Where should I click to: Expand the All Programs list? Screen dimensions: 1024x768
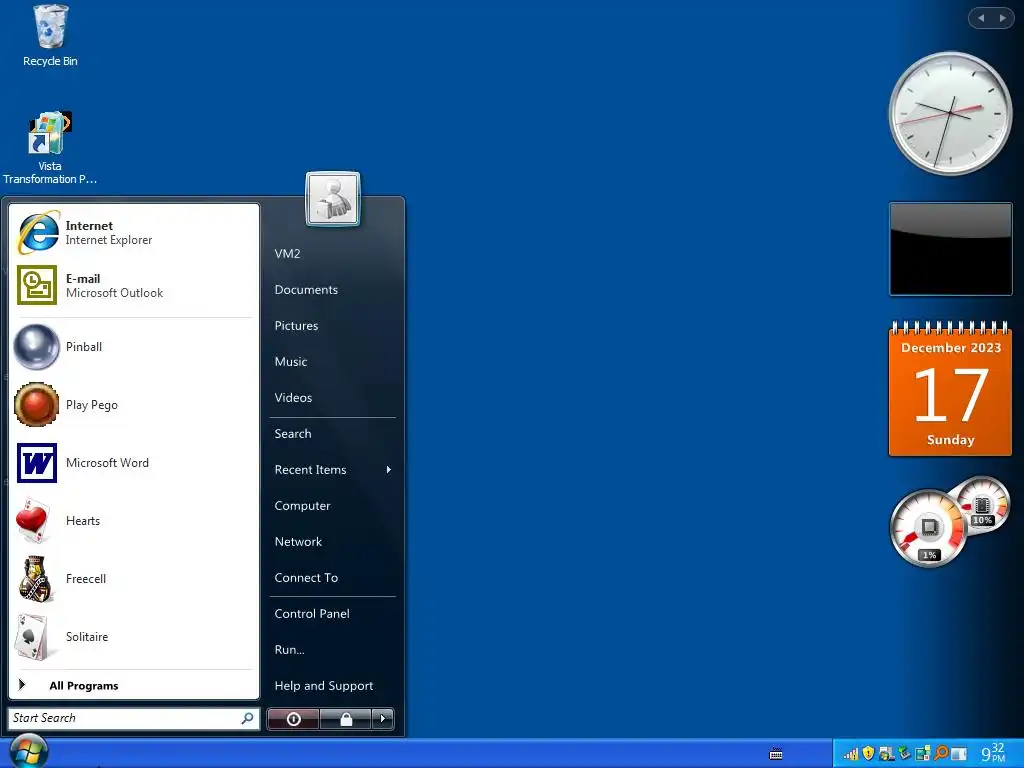[134, 686]
